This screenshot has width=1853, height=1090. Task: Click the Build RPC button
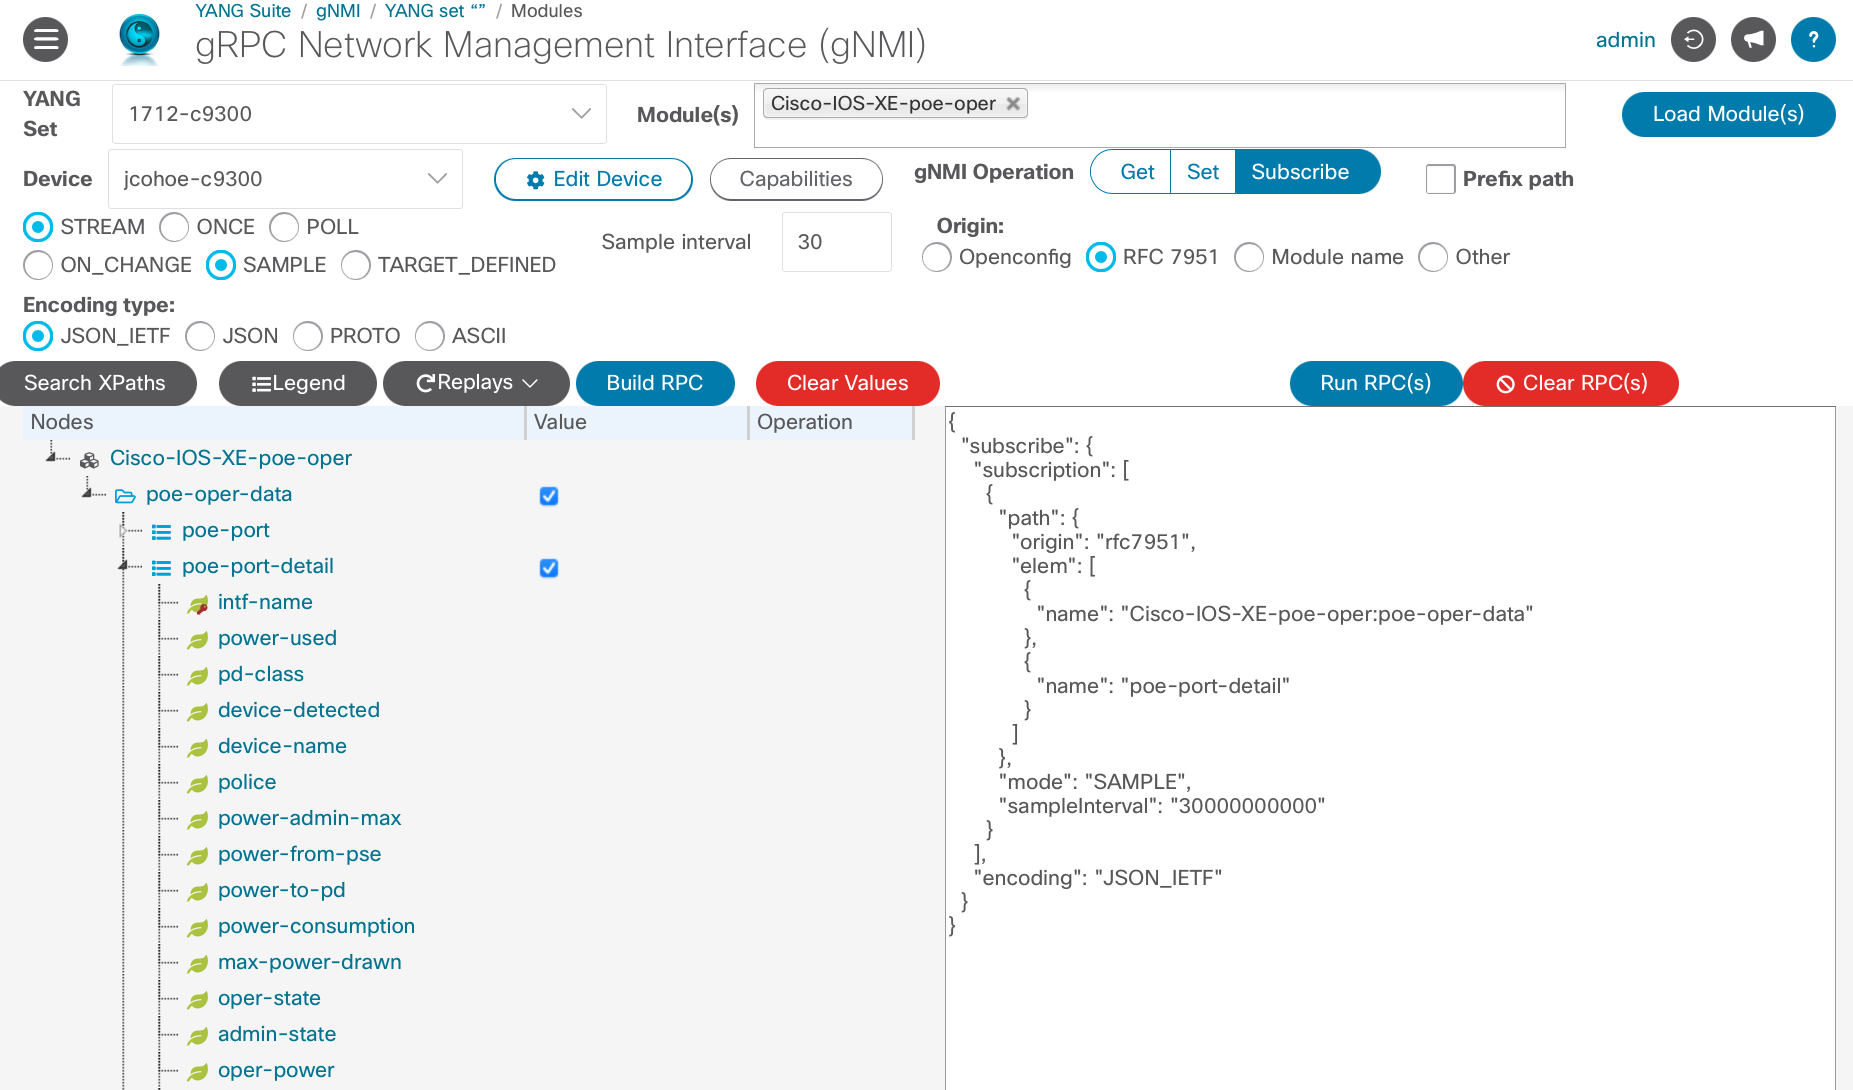655,383
